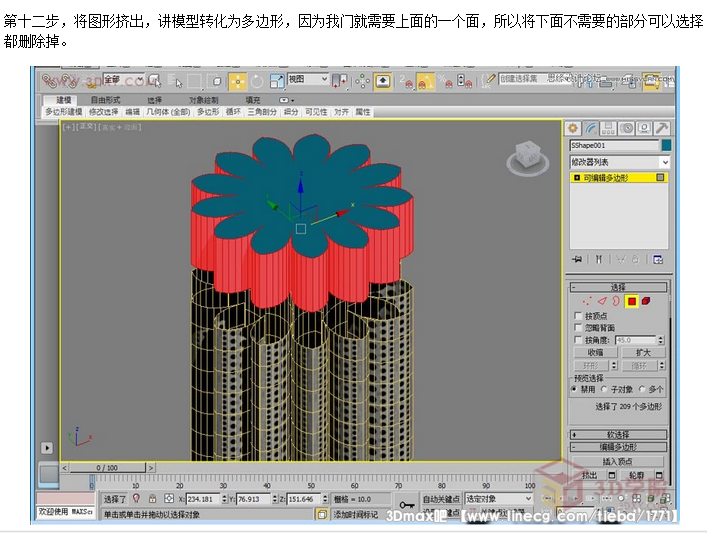Click the 轮廓 outline button

pos(636,475)
